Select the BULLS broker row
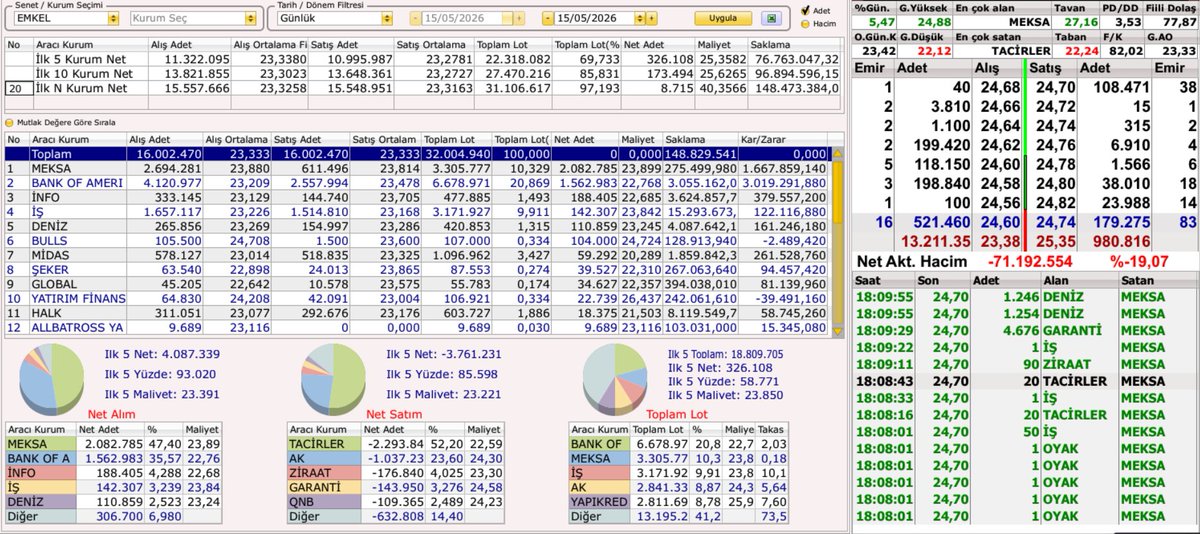This screenshot has height=534, width=1200. (x=418, y=241)
